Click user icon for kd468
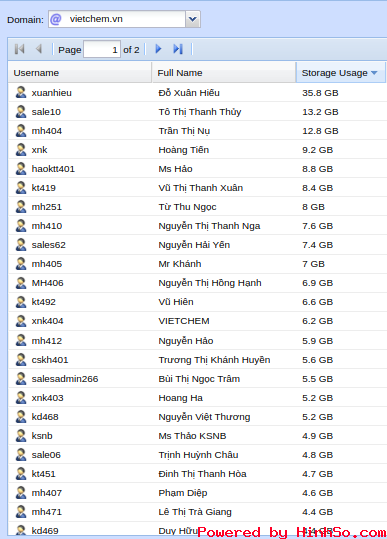 tap(21, 416)
